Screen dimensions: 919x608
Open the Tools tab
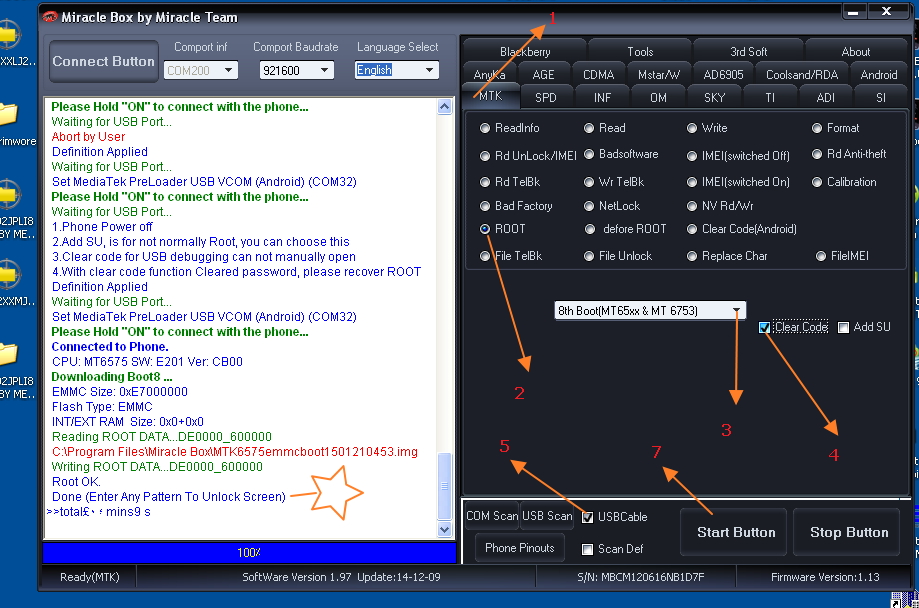(640, 52)
